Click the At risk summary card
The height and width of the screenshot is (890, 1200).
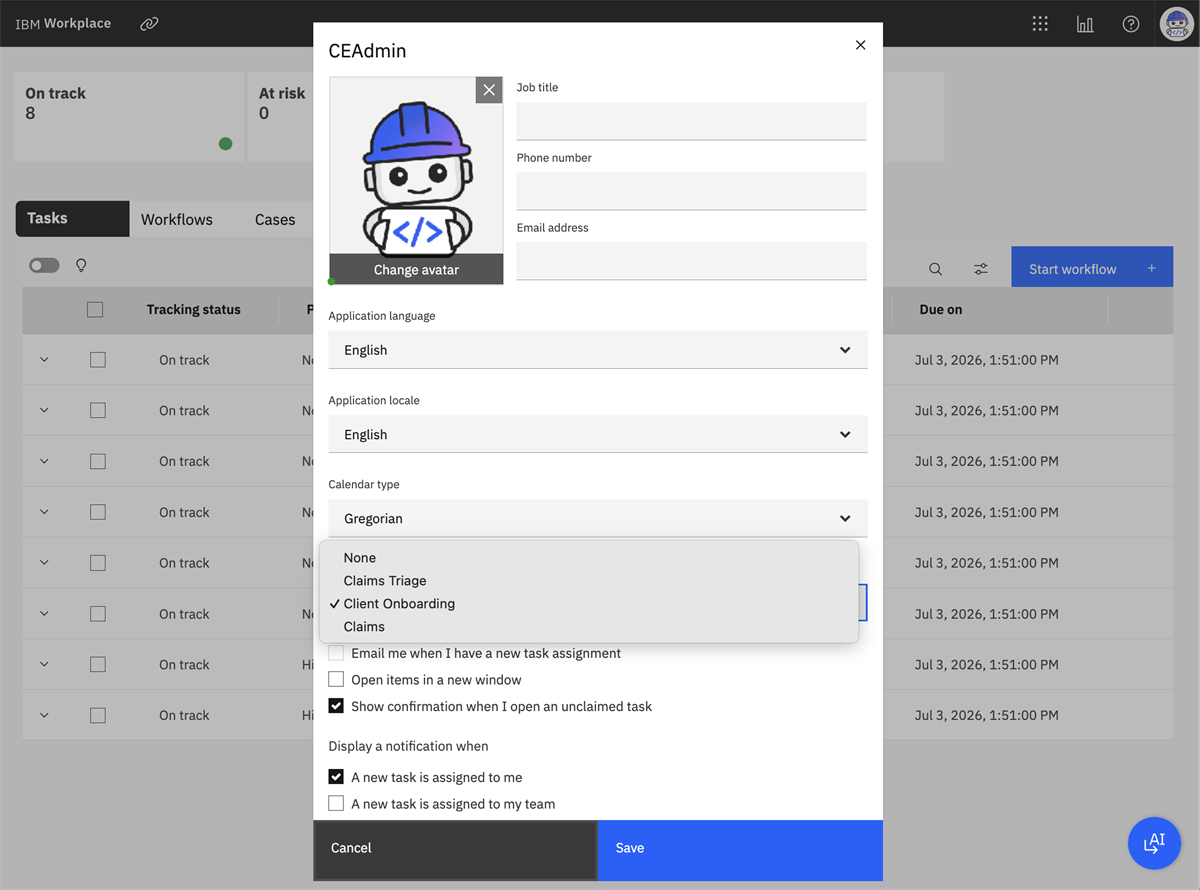tap(281, 117)
